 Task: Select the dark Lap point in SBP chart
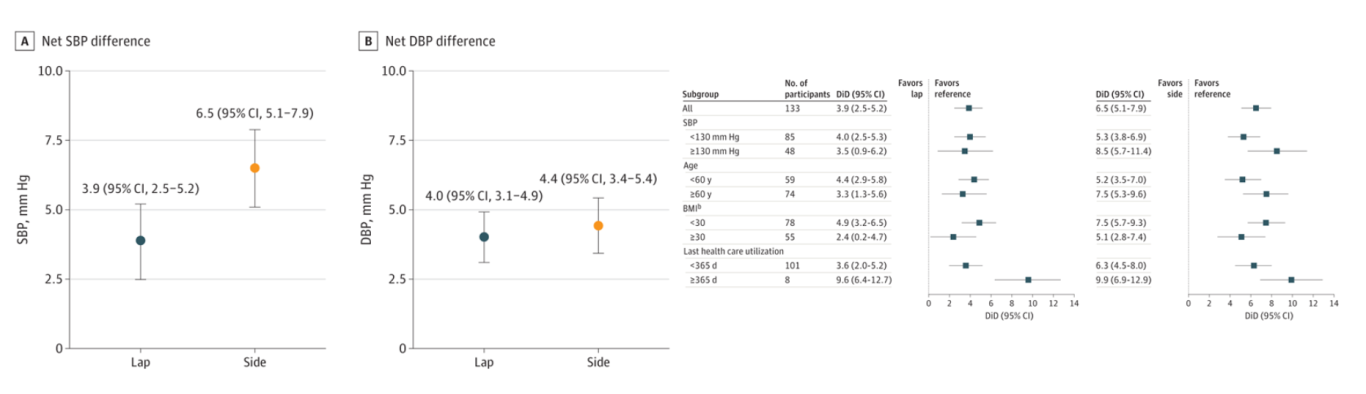[141, 240]
